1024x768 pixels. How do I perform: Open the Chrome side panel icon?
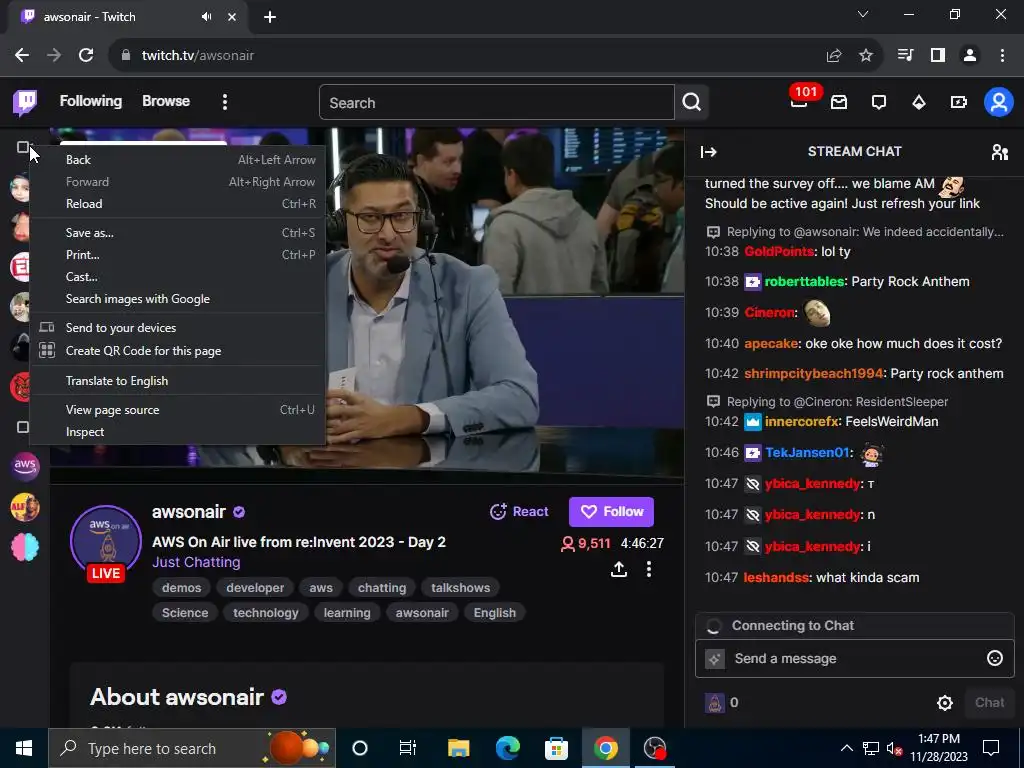938,56
